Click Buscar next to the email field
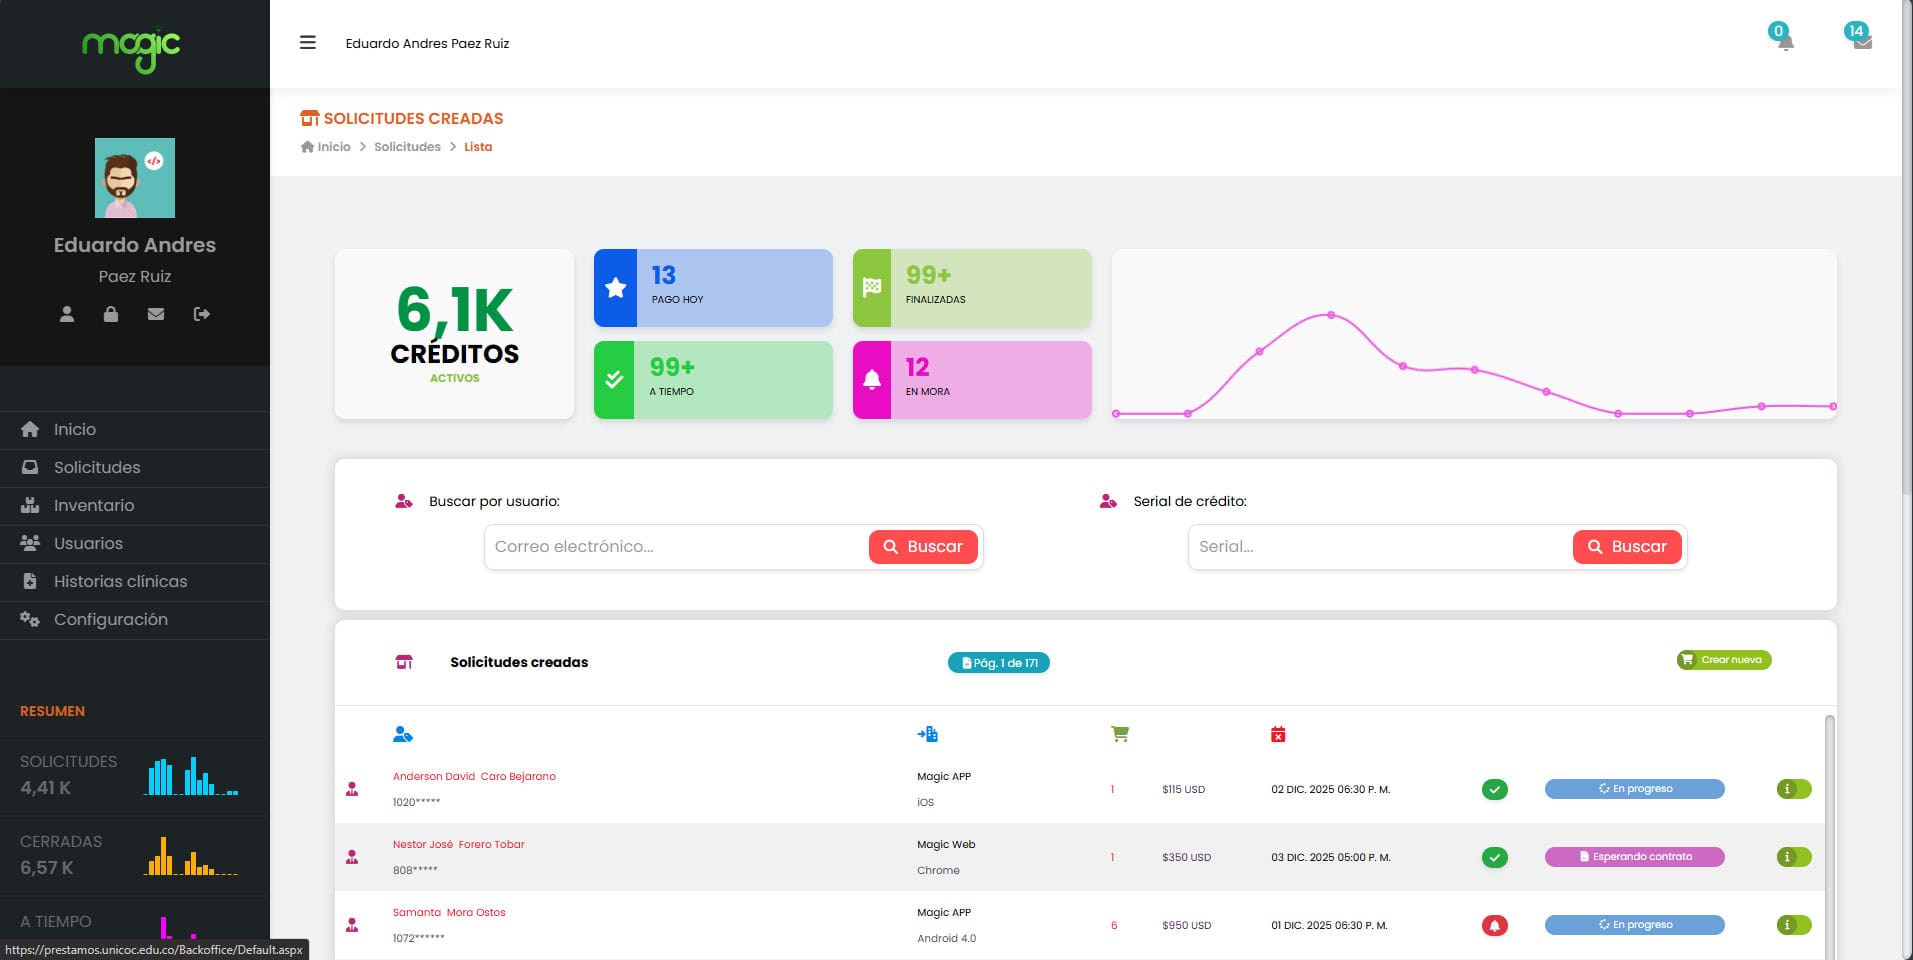This screenshot has height=960, width=1913. pos(922,547)
